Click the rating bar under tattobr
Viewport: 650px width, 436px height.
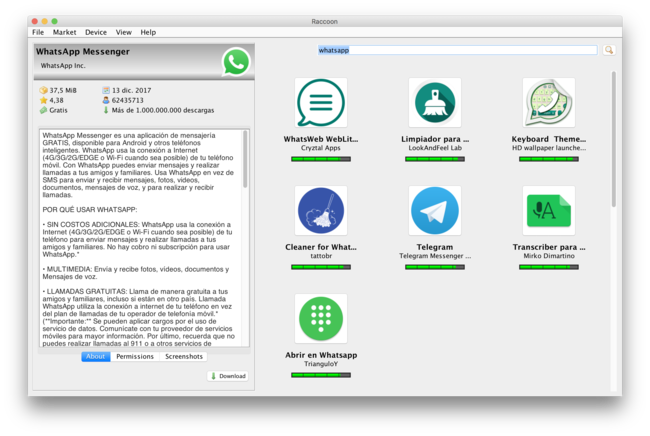(x=321, y=267)
